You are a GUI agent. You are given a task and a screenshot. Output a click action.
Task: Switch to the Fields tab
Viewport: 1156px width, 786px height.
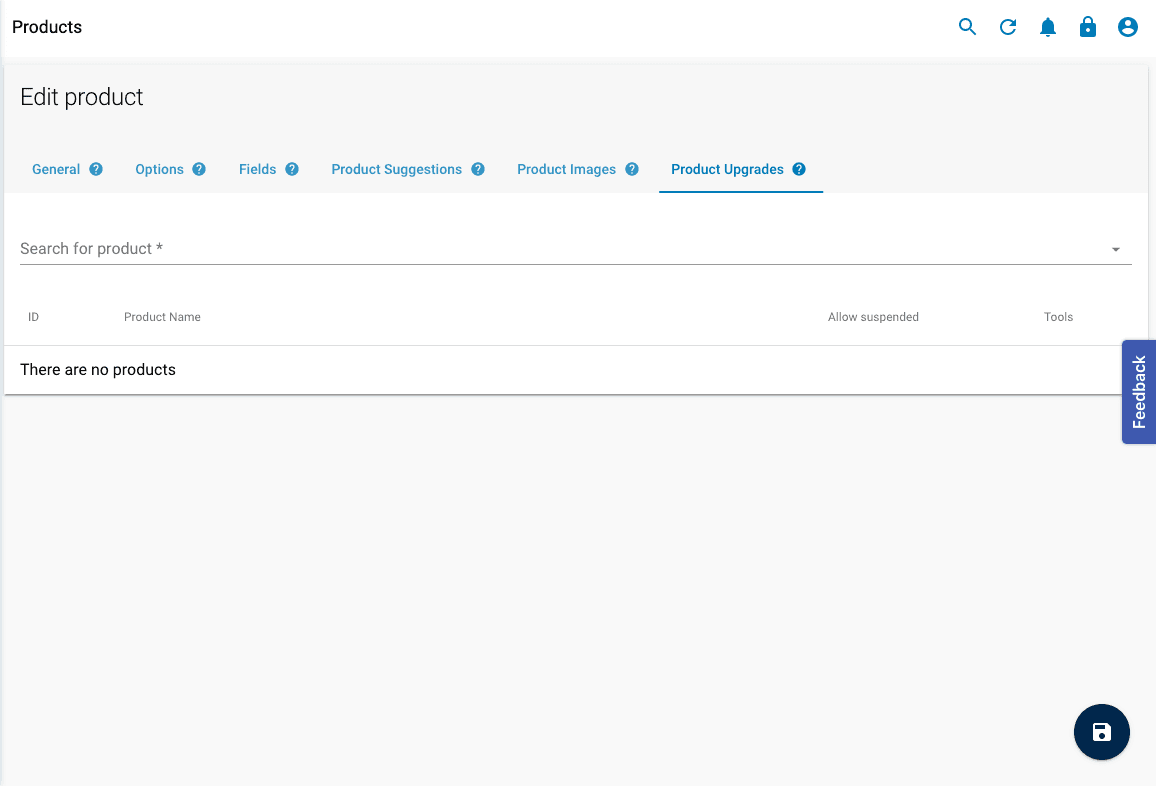[257, 169]
